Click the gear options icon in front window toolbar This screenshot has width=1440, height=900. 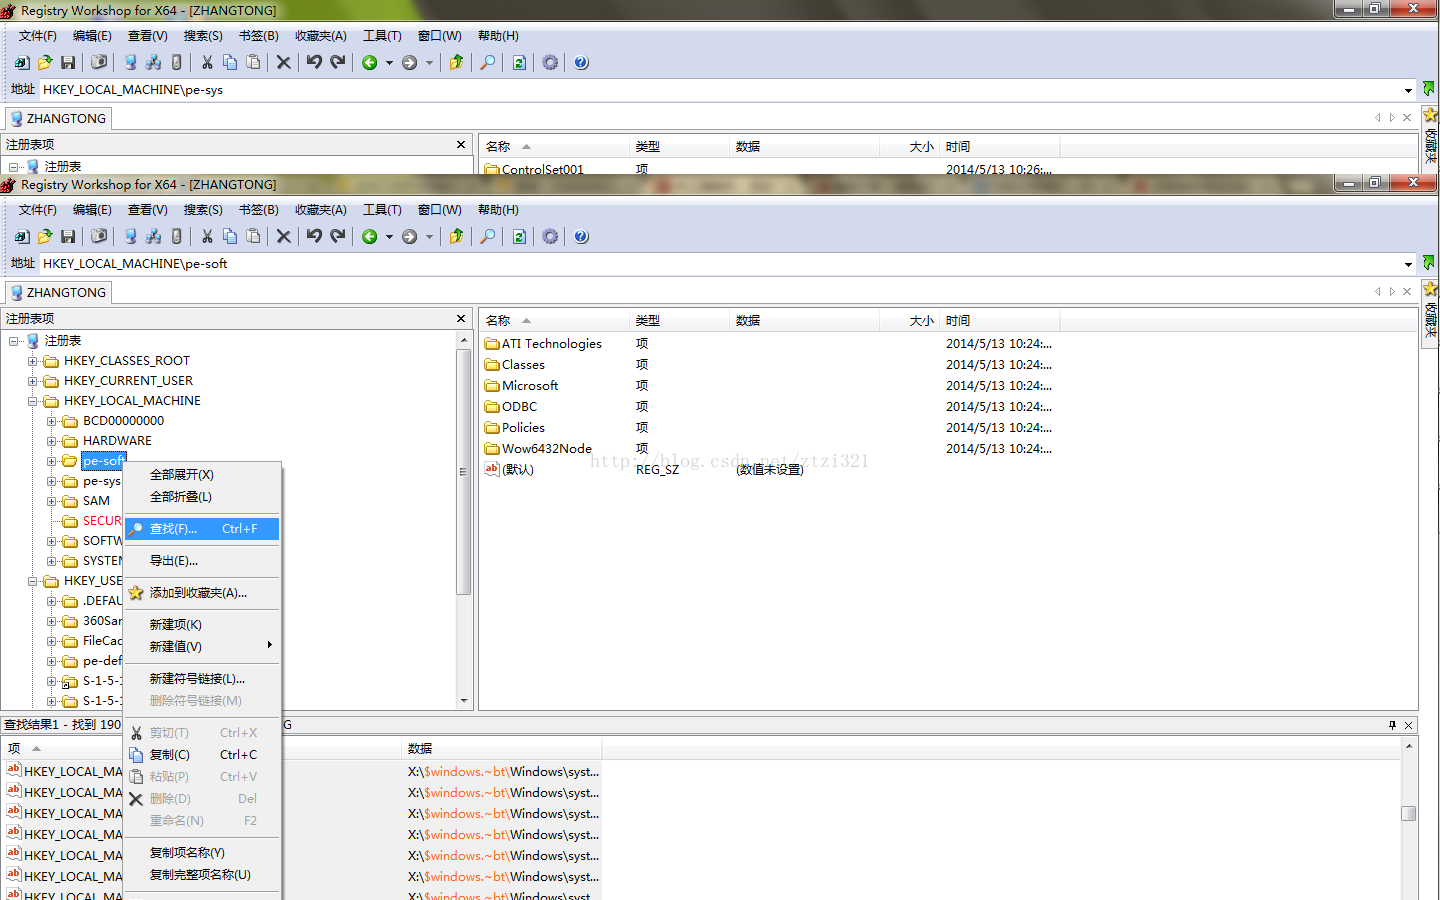550,236
